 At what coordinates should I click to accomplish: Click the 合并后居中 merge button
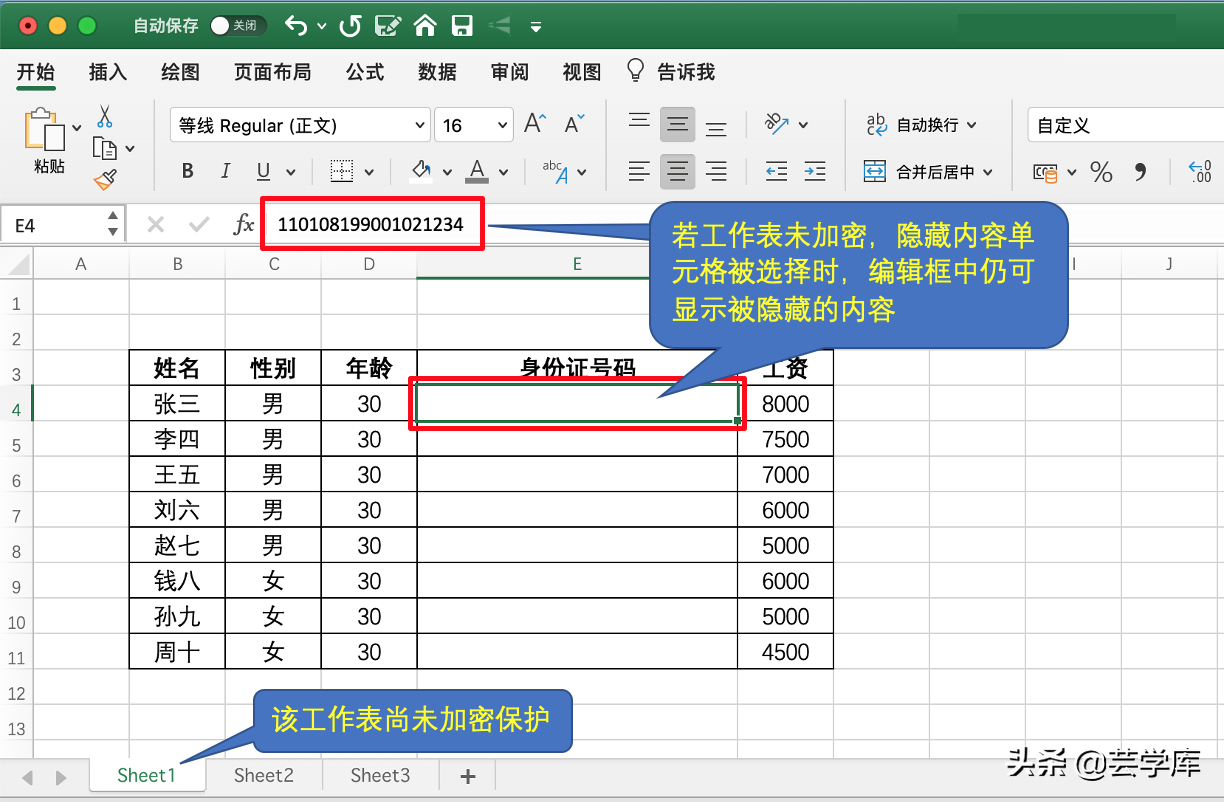coord(928,172)
